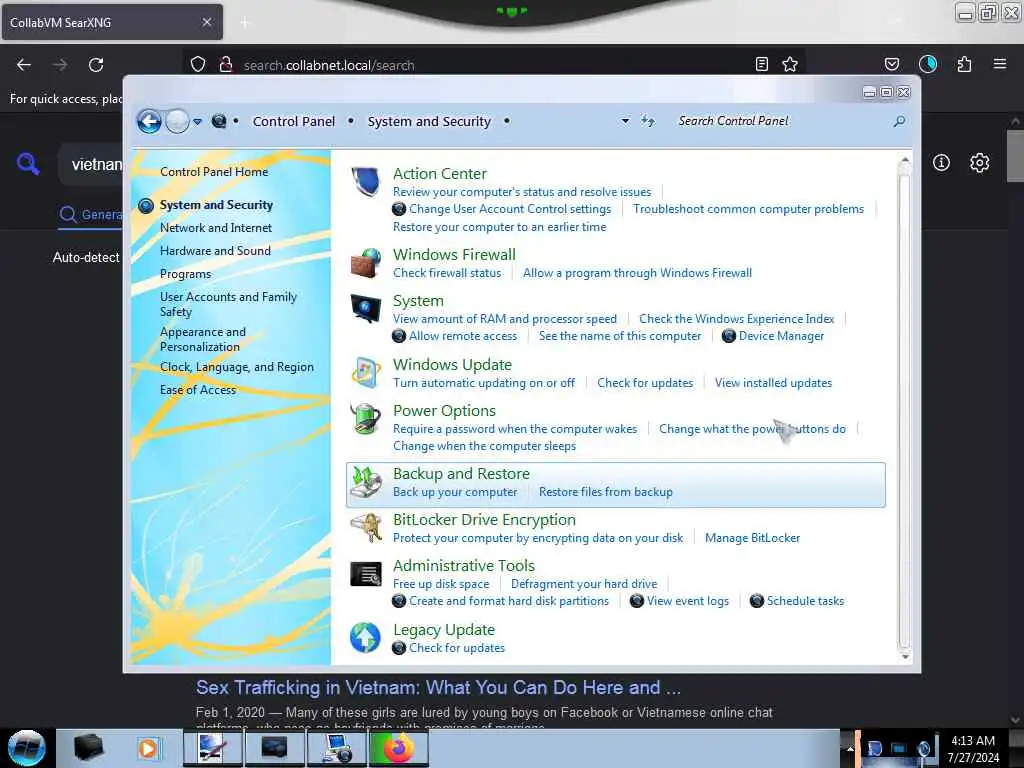
Task: Open the Windows Start orb
Action: point(27,748)
